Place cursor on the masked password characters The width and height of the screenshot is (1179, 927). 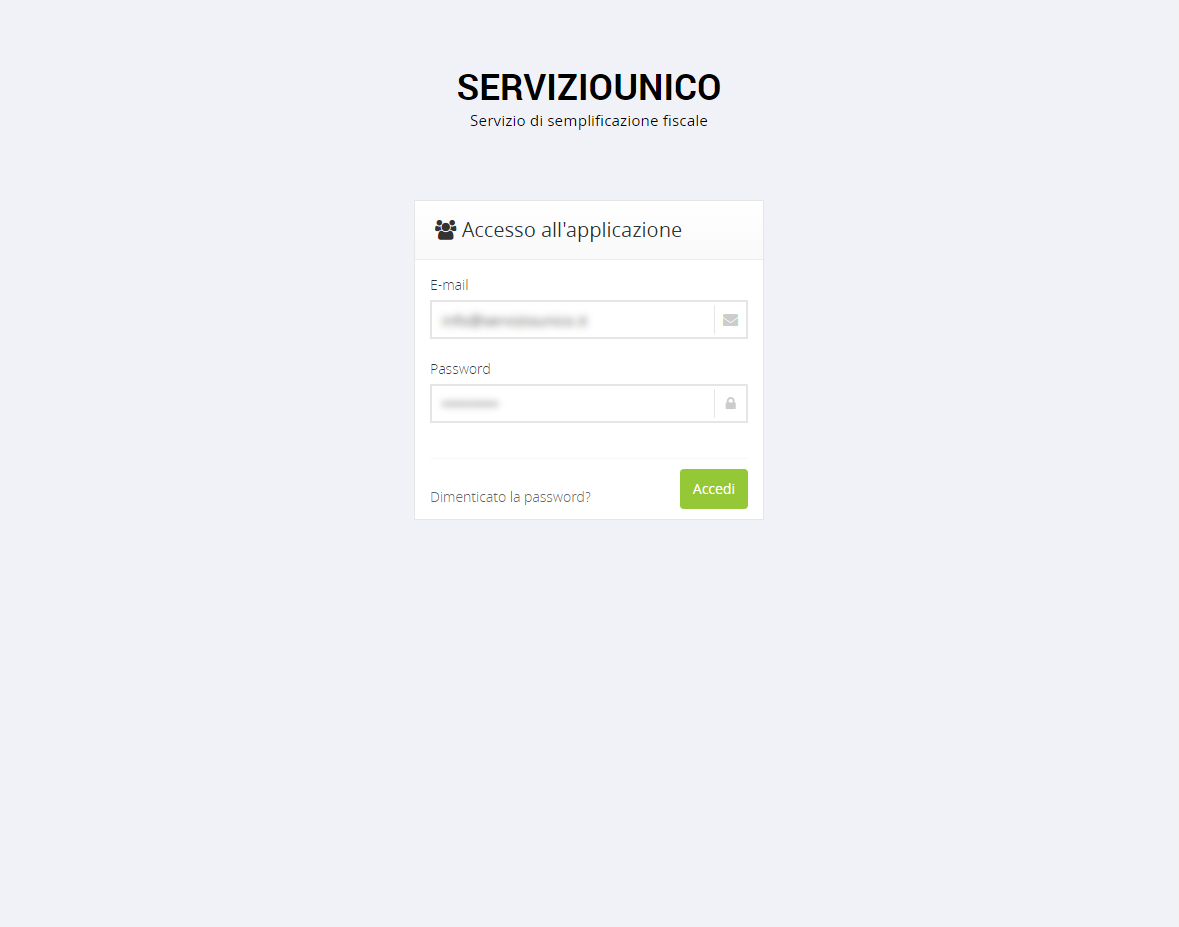click(x=470, y=404)
